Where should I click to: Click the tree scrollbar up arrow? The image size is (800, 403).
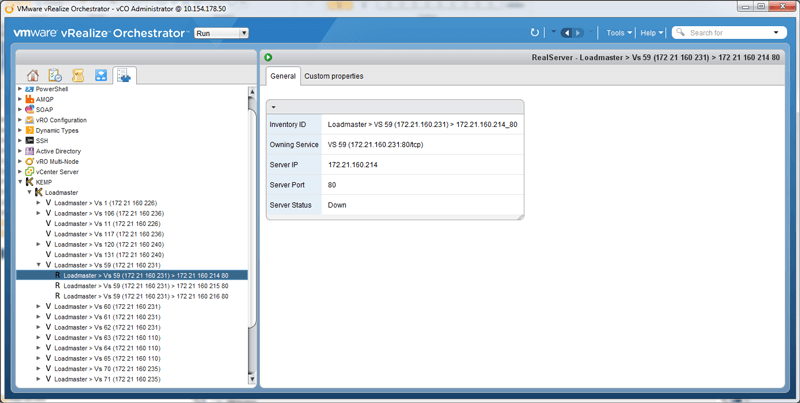click(252, 91)
